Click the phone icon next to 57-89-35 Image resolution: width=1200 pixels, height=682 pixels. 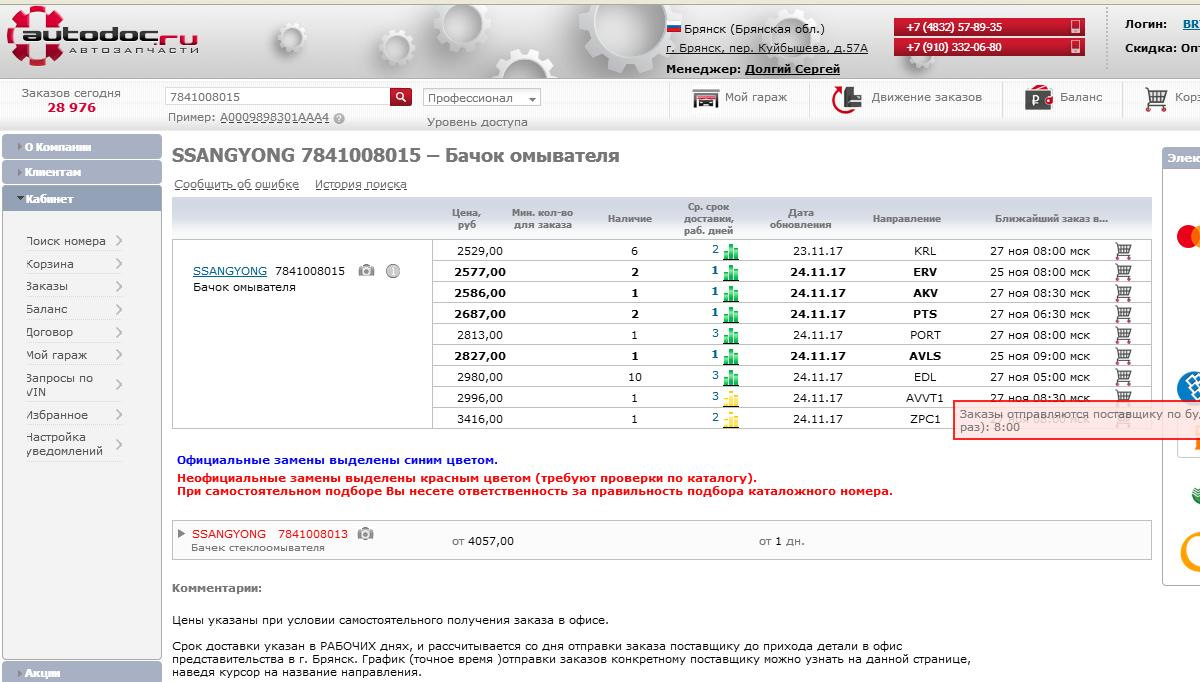[x=1076, y=27]
